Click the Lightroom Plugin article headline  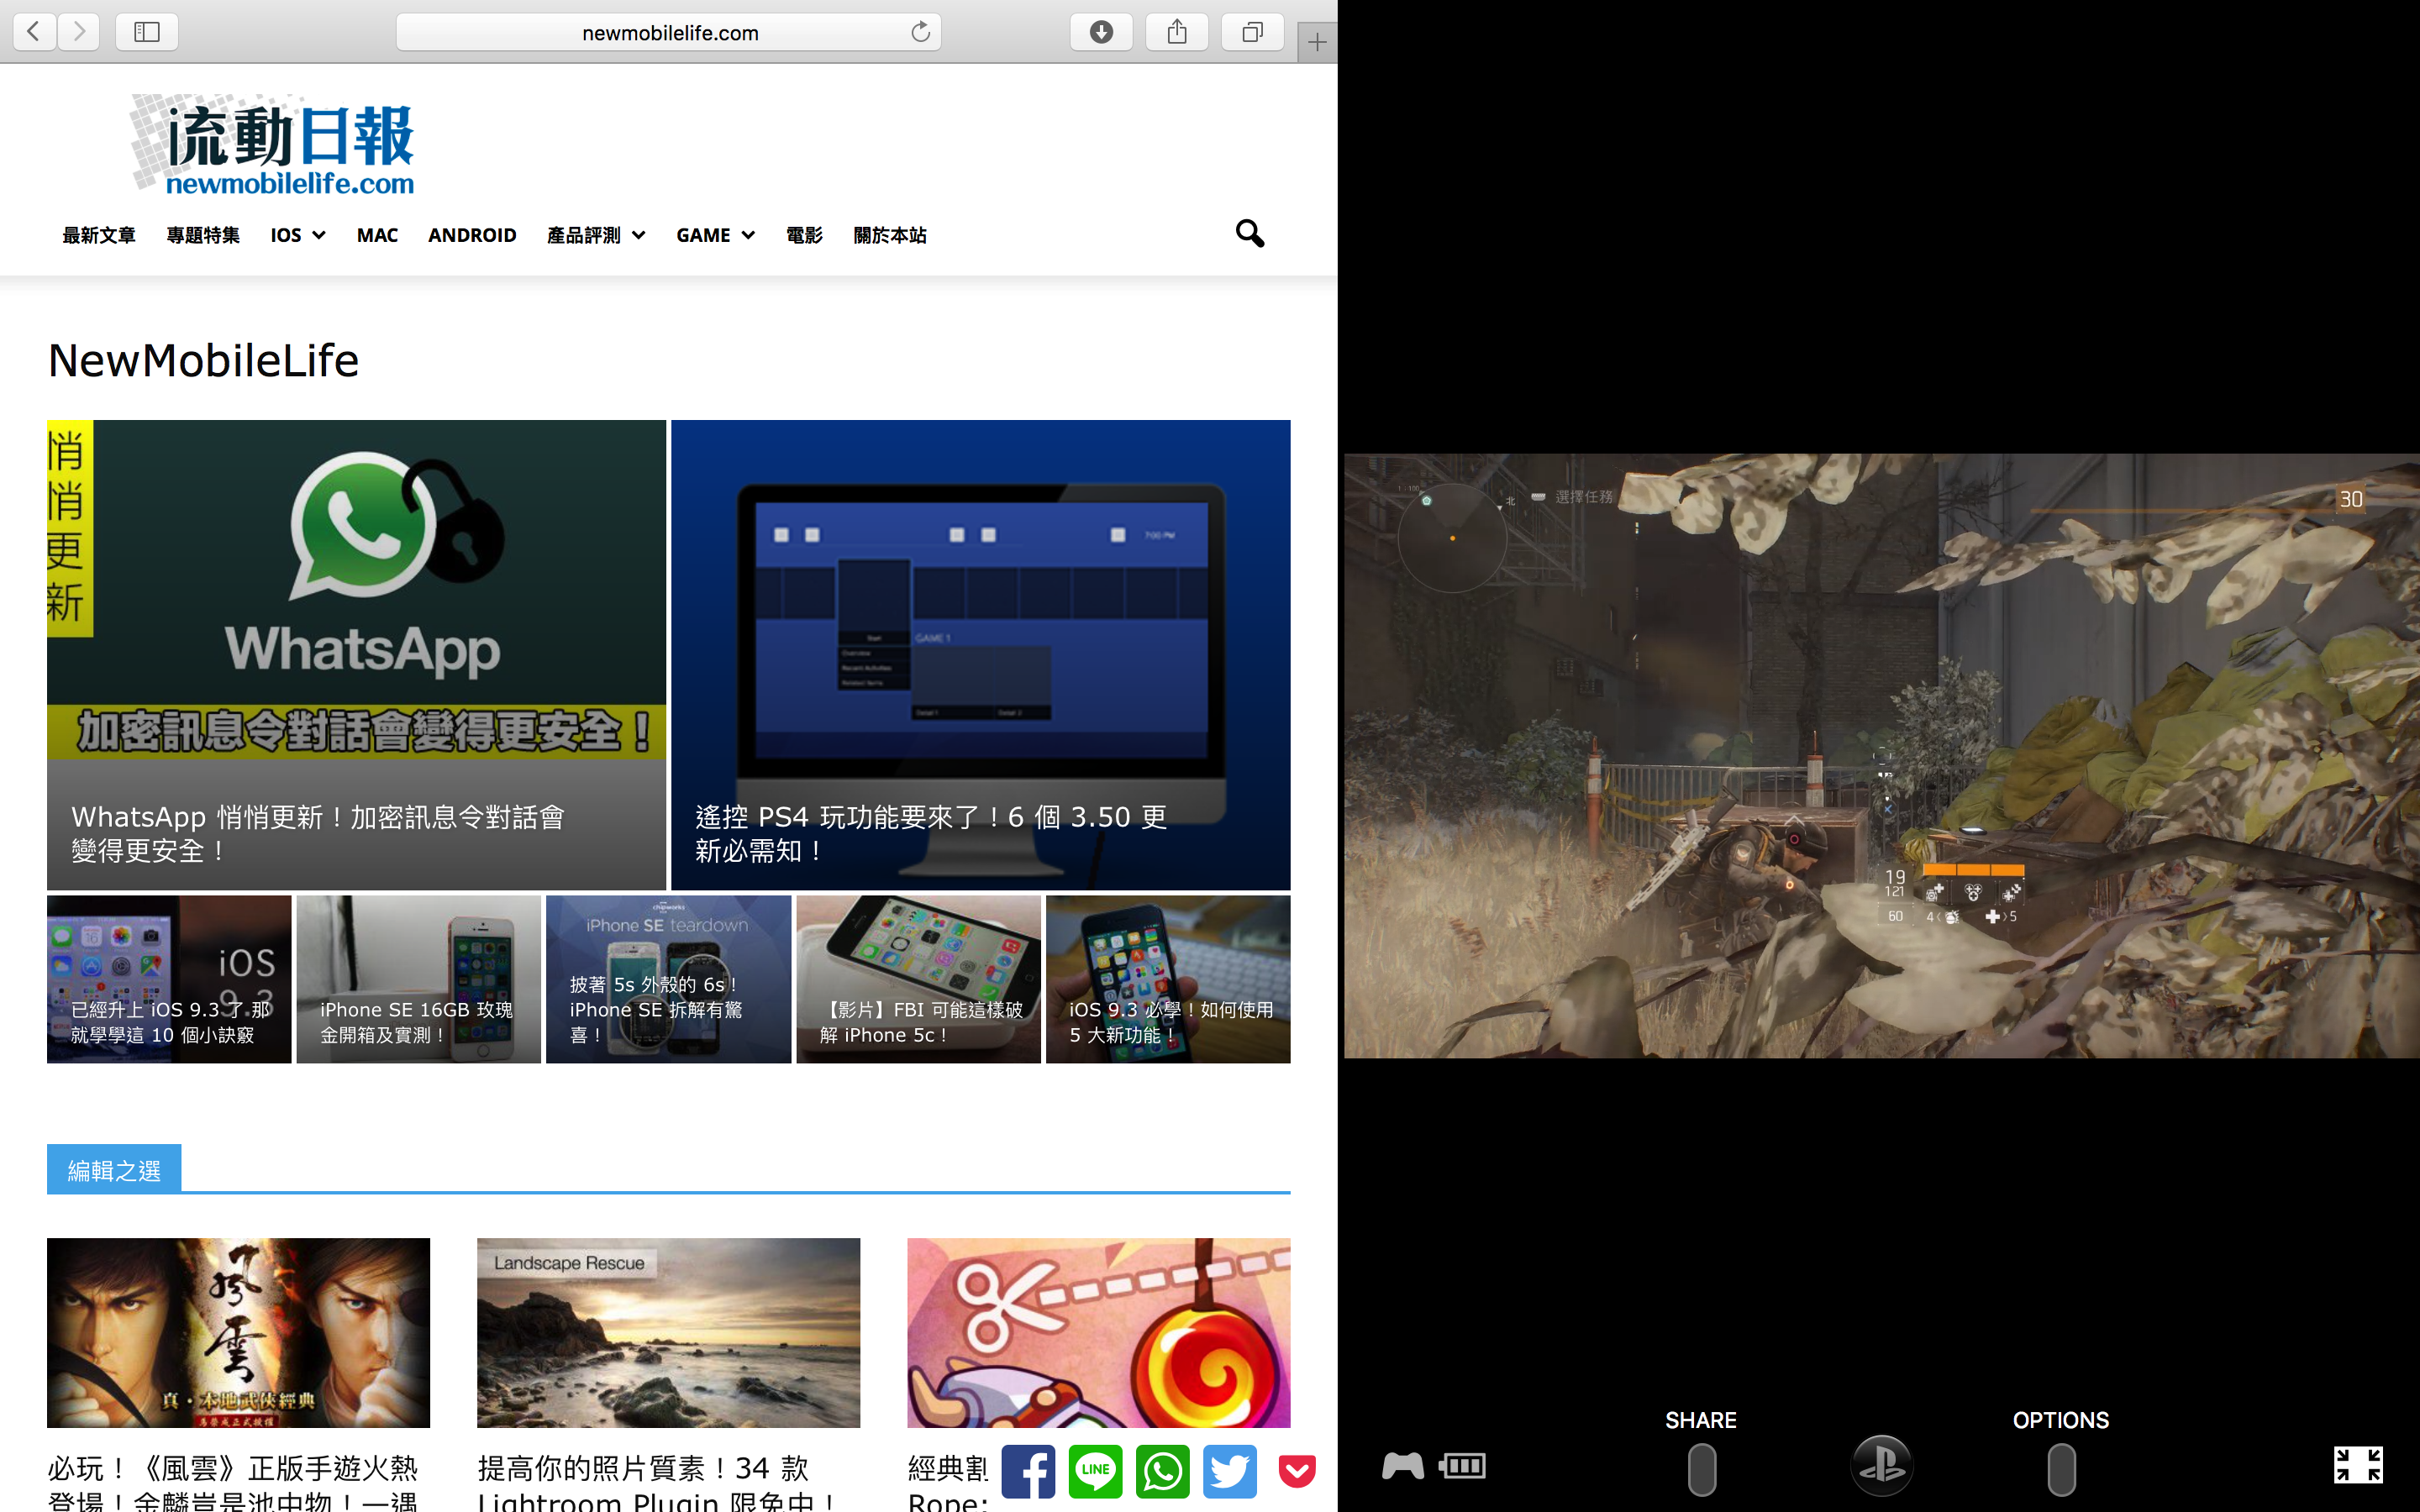pyautogui.click(x=658, y=1482)
